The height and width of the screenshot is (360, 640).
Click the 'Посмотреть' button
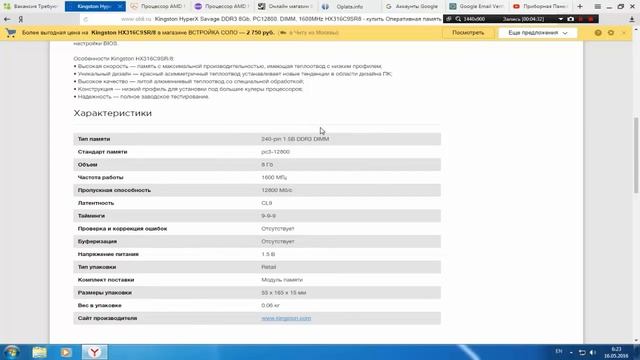coord(468,33)
